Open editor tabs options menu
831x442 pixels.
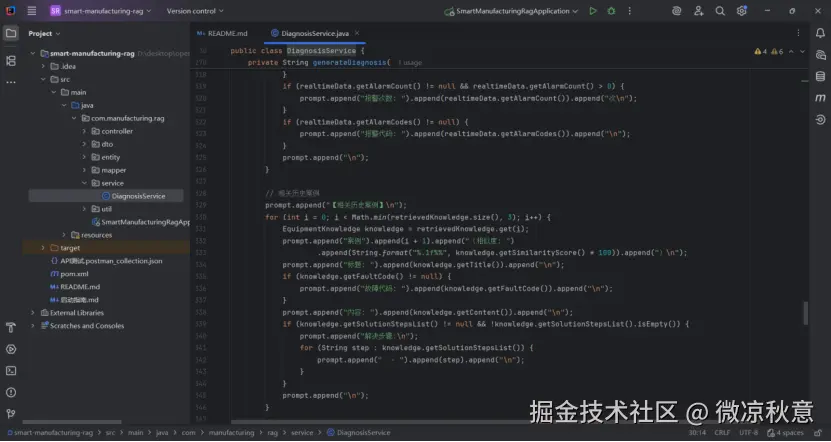(x=798, y=33)
